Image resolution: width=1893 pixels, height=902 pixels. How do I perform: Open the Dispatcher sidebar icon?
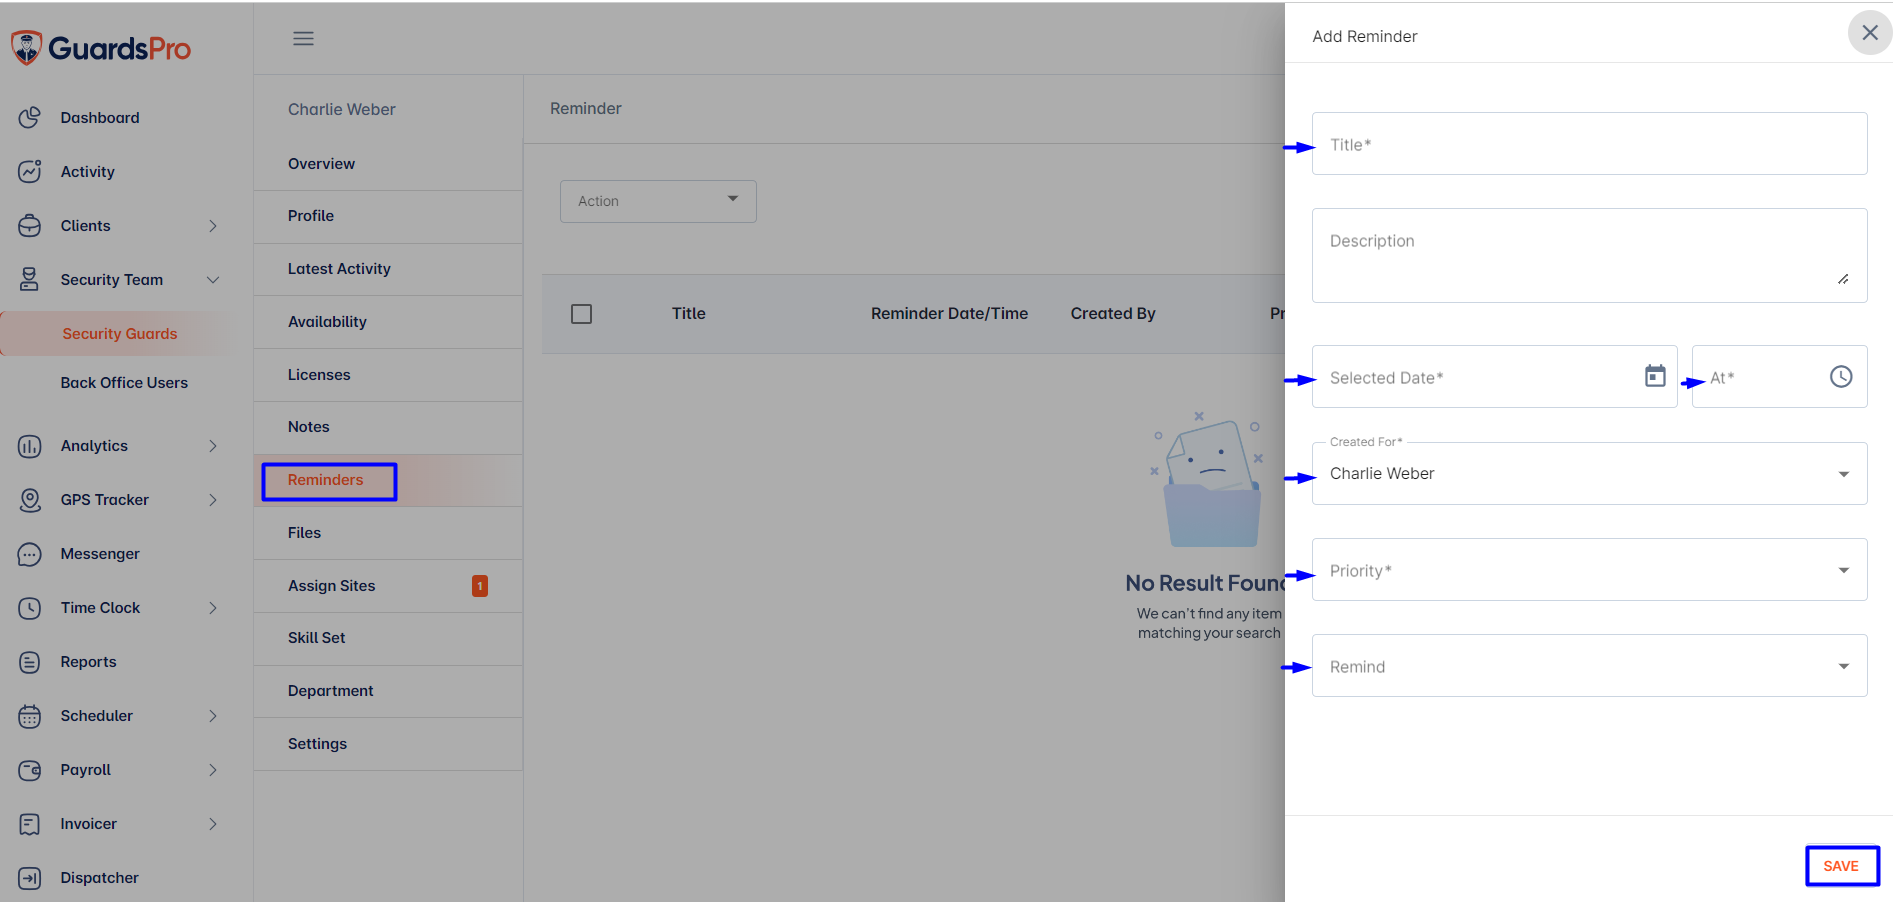point(30,877)
